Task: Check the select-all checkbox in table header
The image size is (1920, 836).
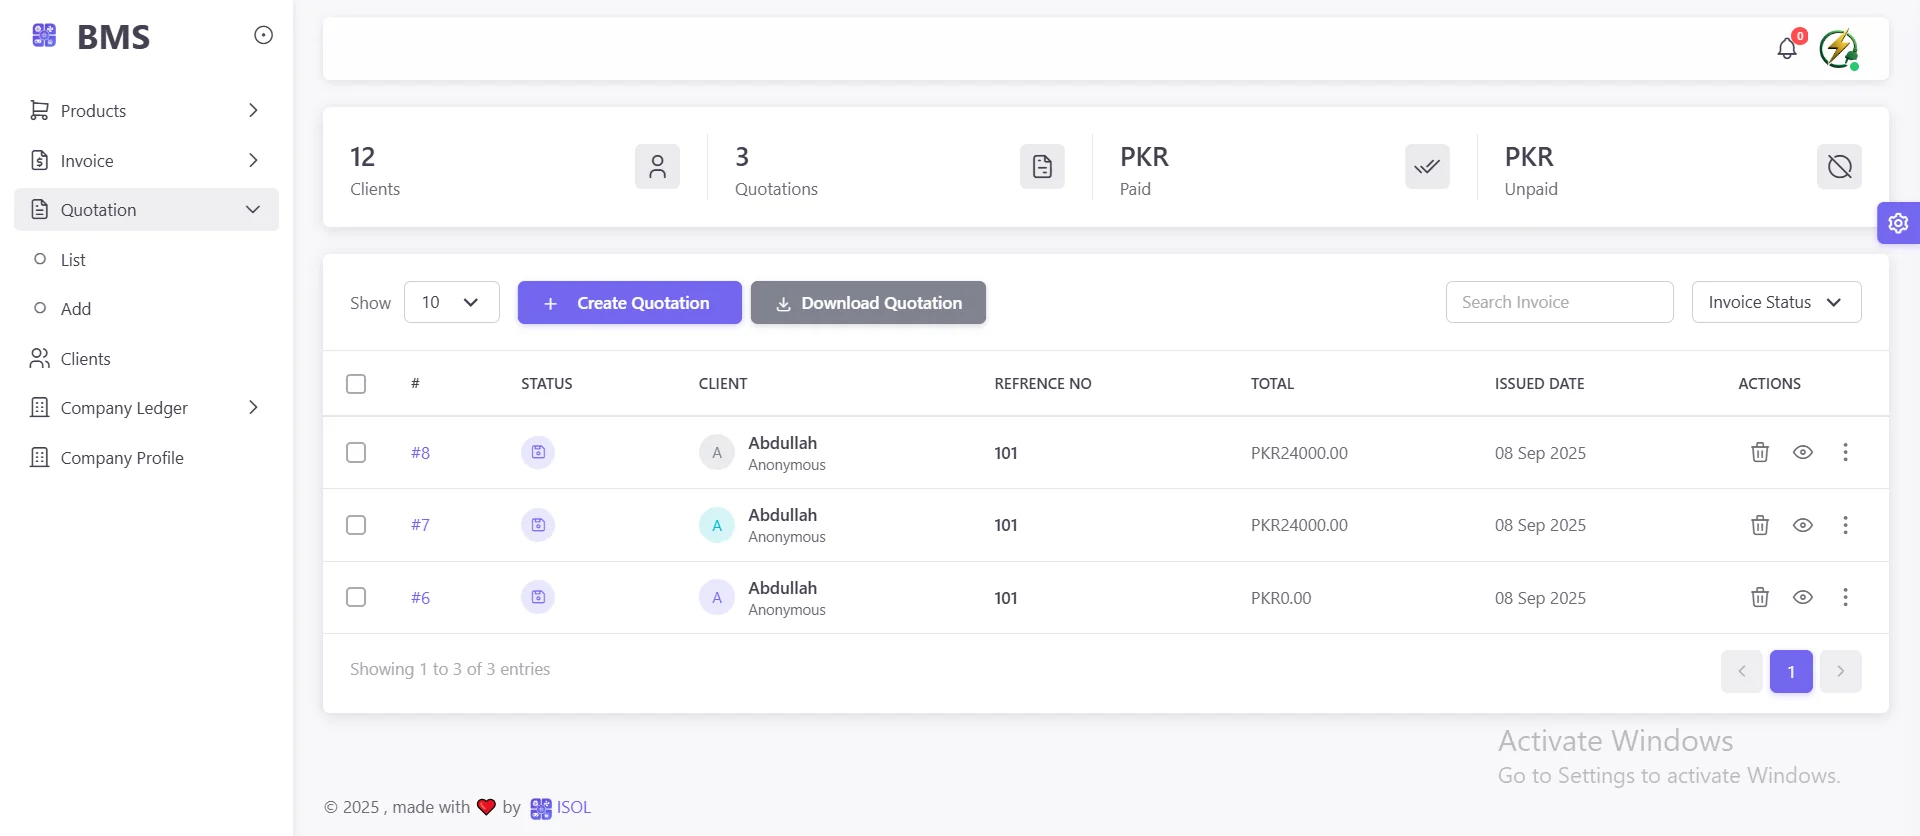Action: click(x=356, y=384)
